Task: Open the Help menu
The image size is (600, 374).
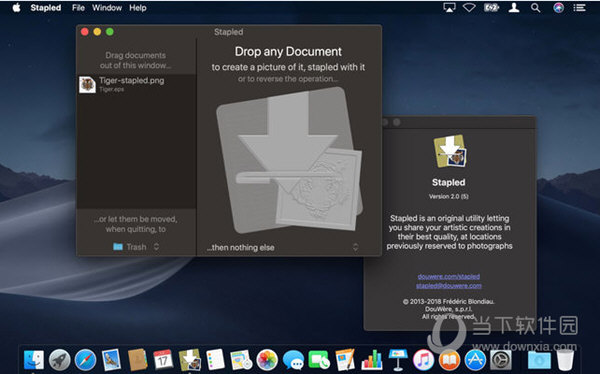Action: pos(138,8)
